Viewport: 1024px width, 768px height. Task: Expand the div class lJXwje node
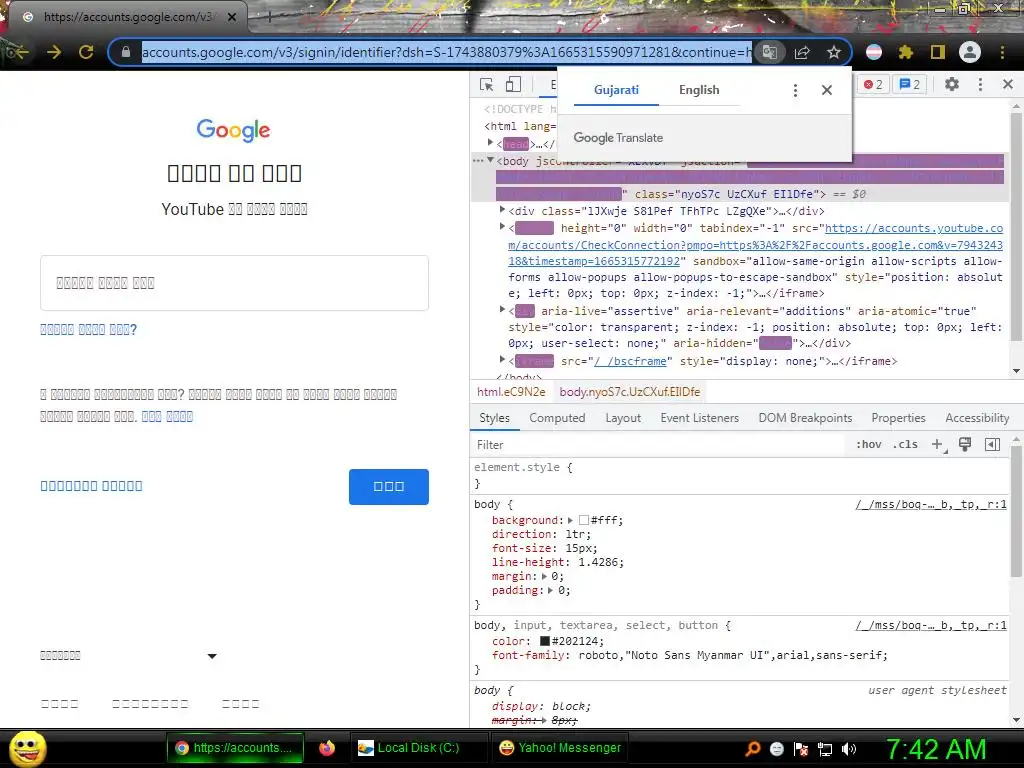click(502, 210)
